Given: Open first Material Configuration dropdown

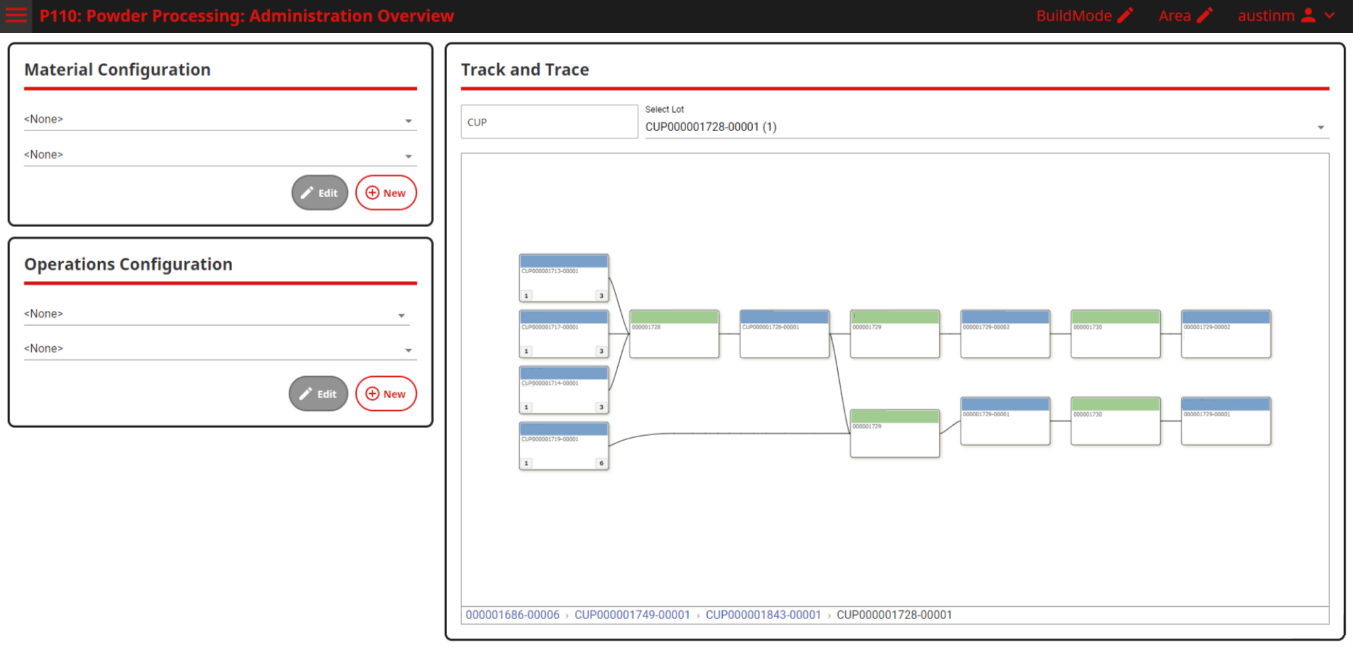Looking at the screenshot, I should click(x=219, y=120).
